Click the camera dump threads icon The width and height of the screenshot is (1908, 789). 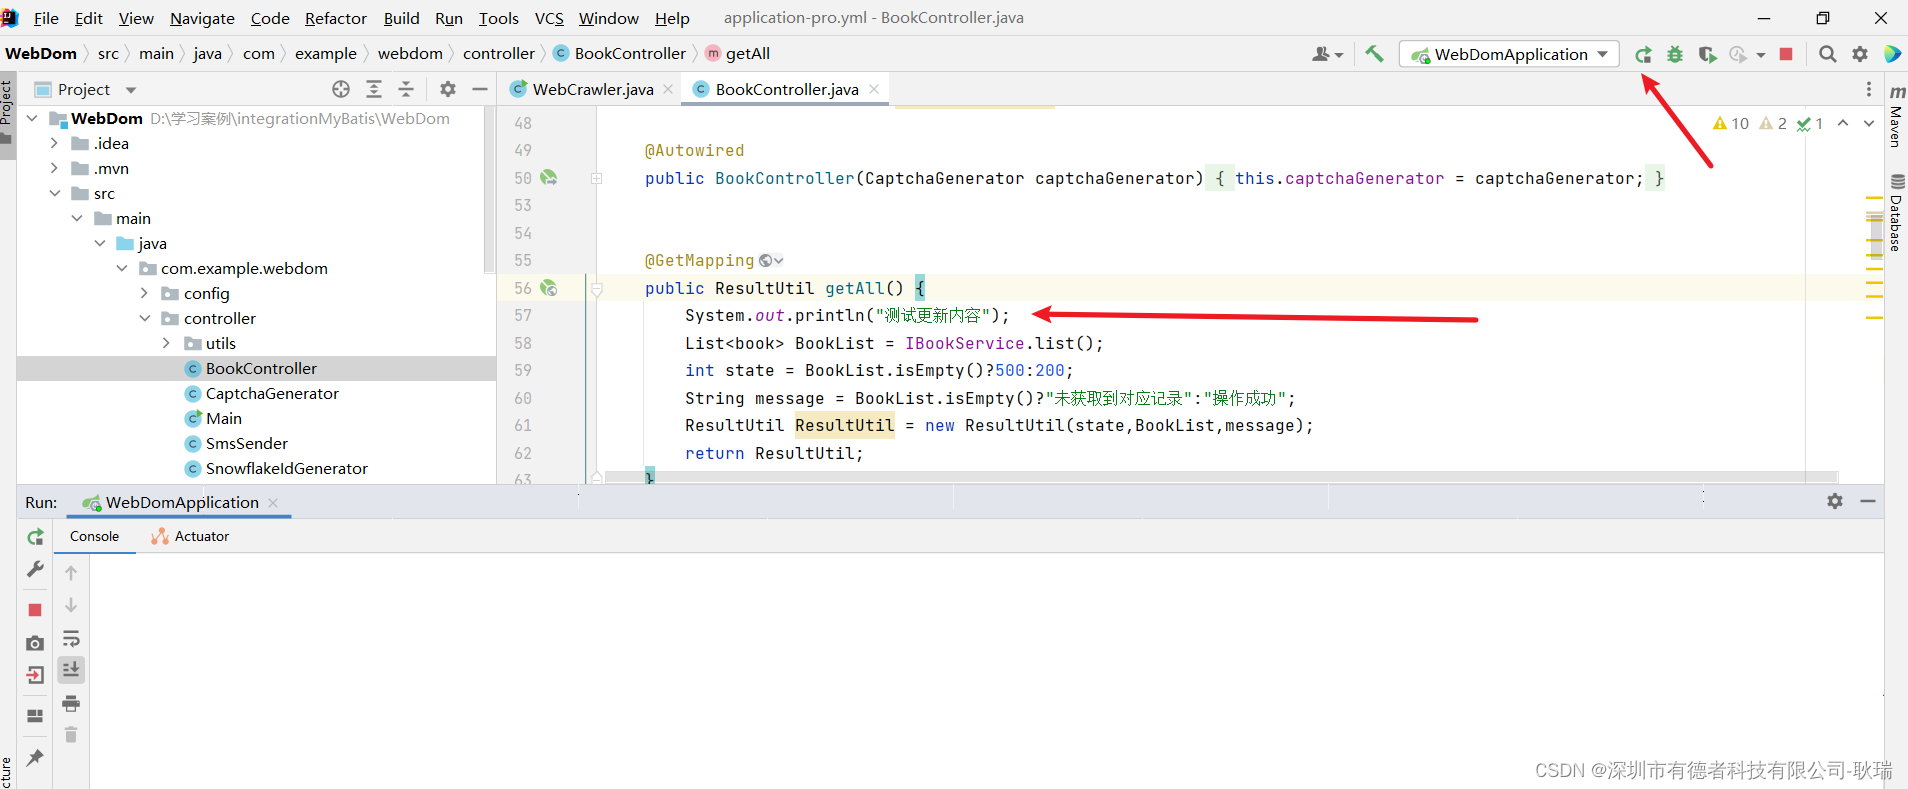tap(35, 643)
